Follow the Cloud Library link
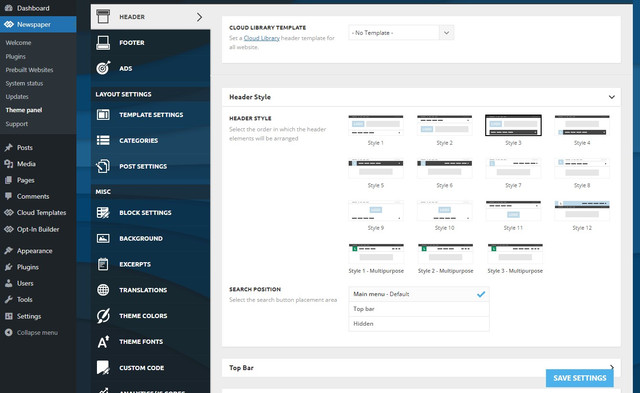This screenshot has width=640, height=393. (x=262, y=38)
